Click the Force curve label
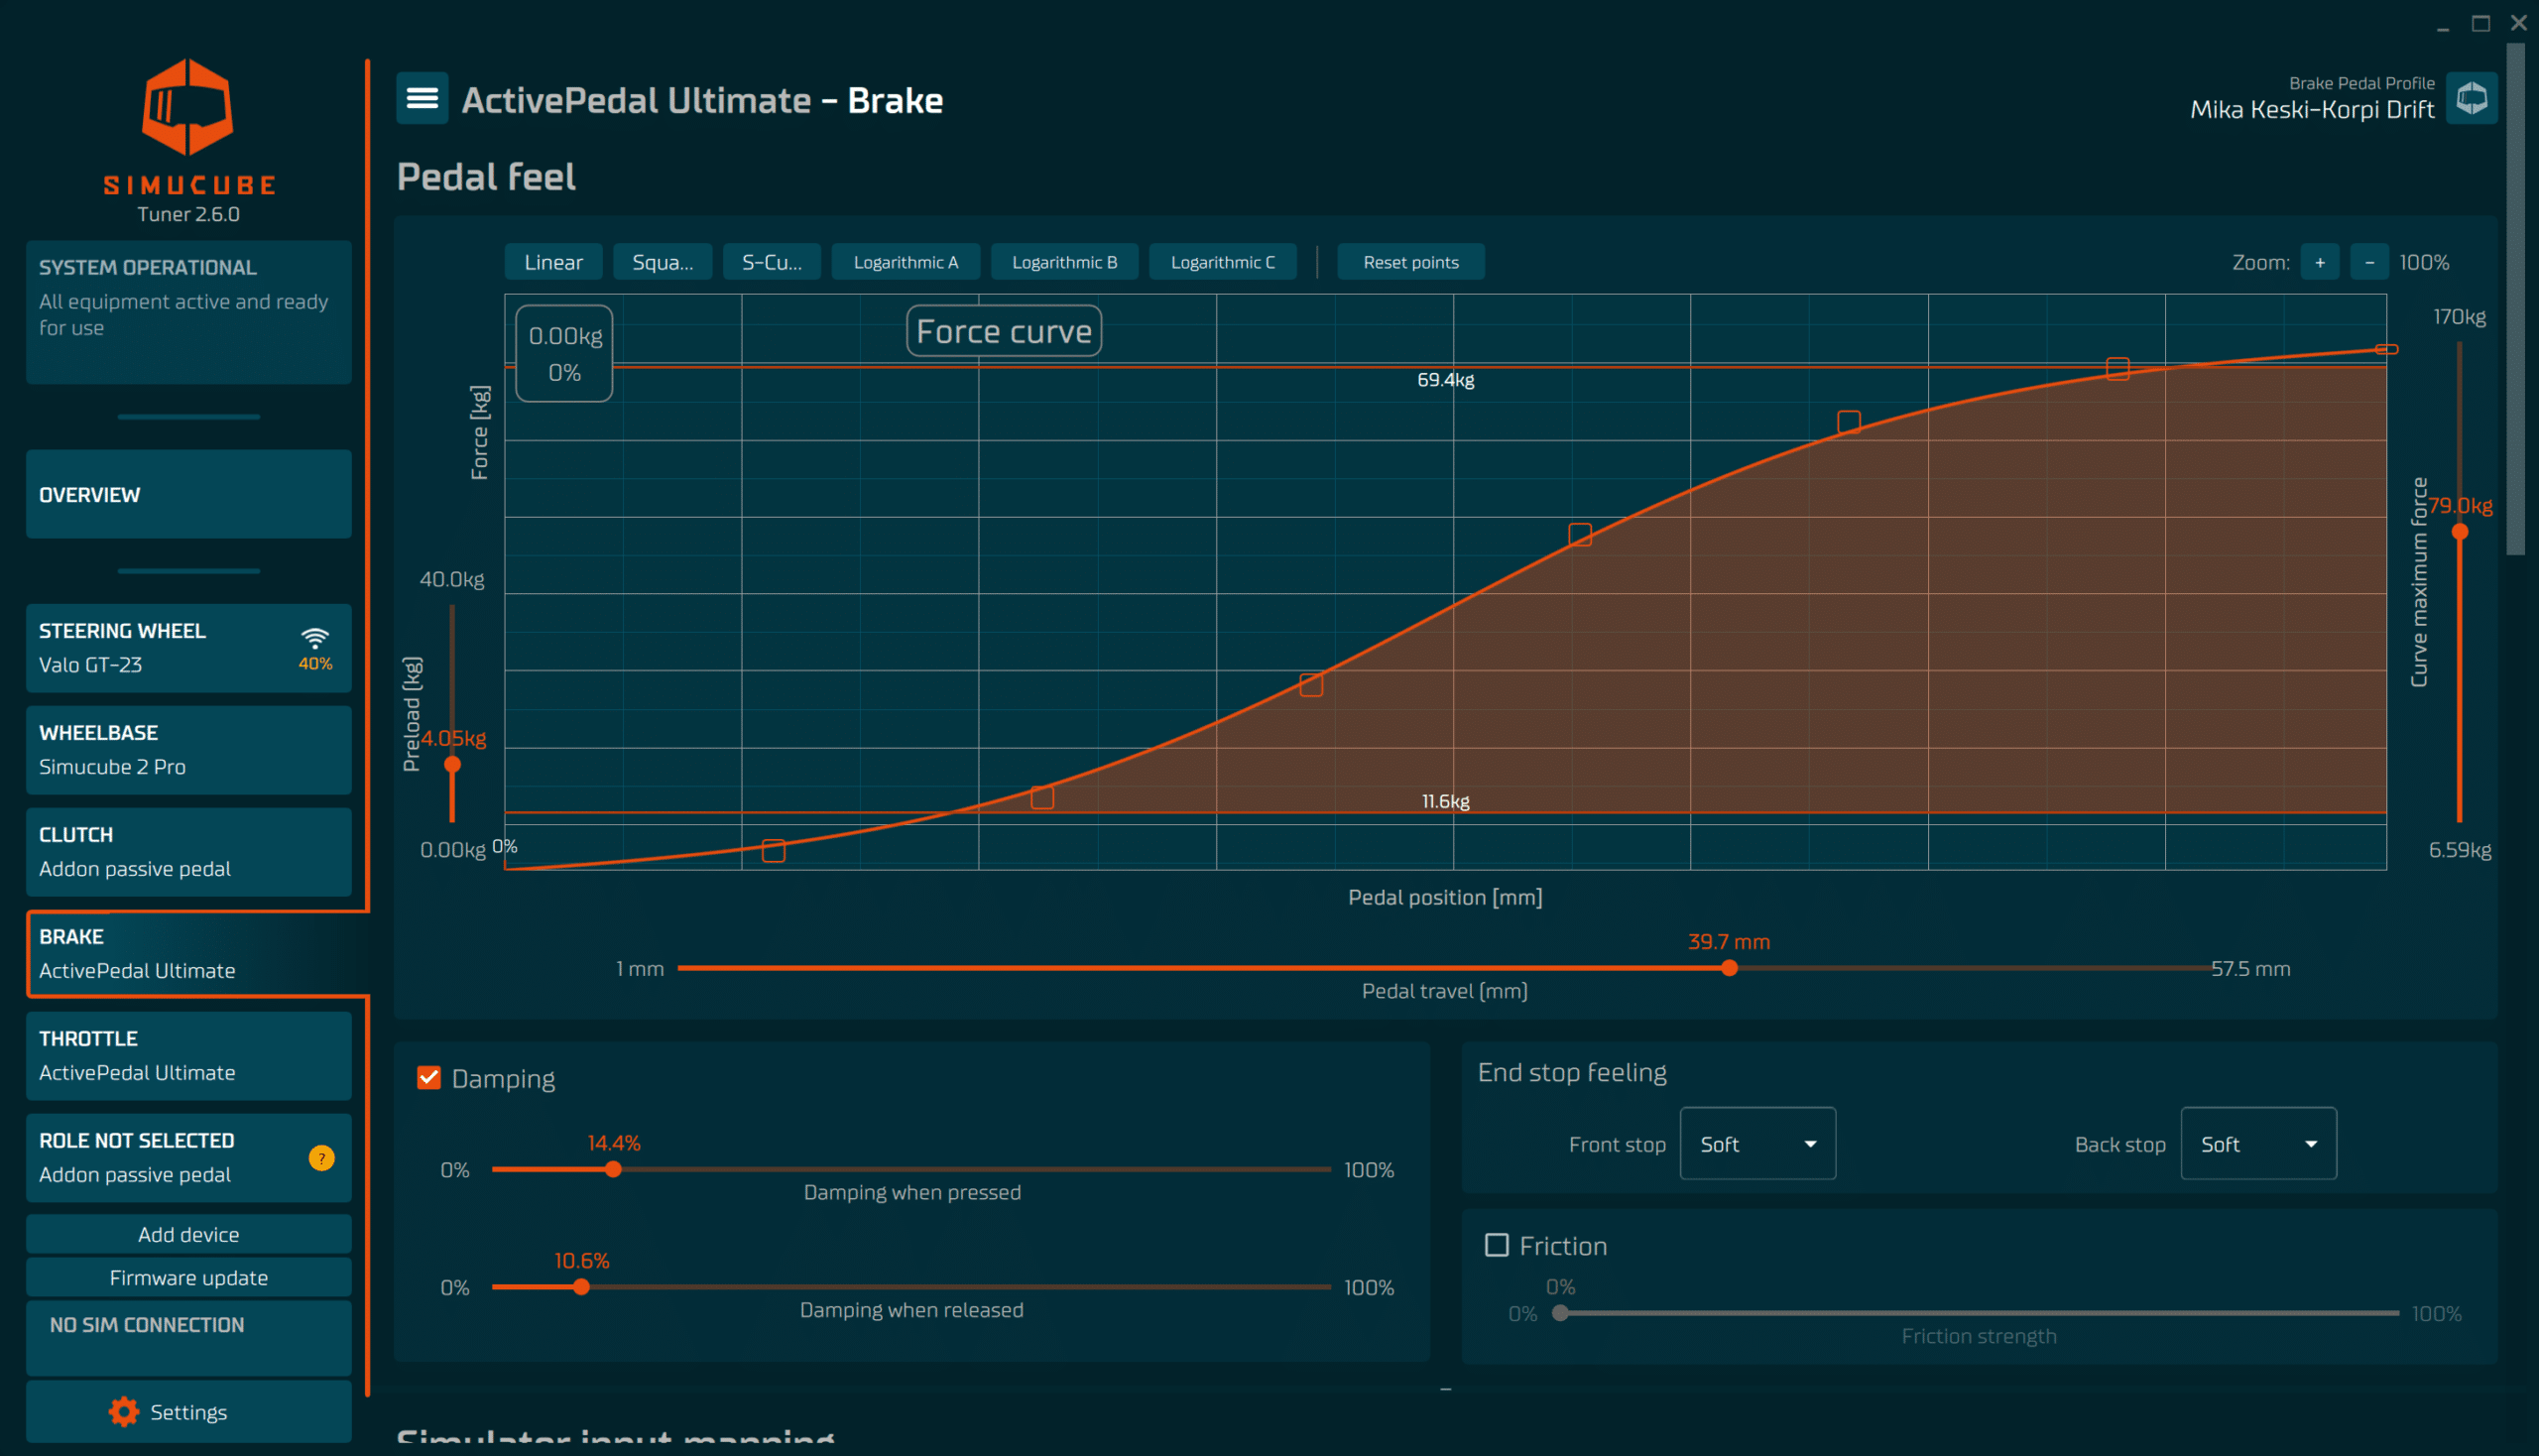Screen dimensions: 2539x1456 tap(1003, 331)
